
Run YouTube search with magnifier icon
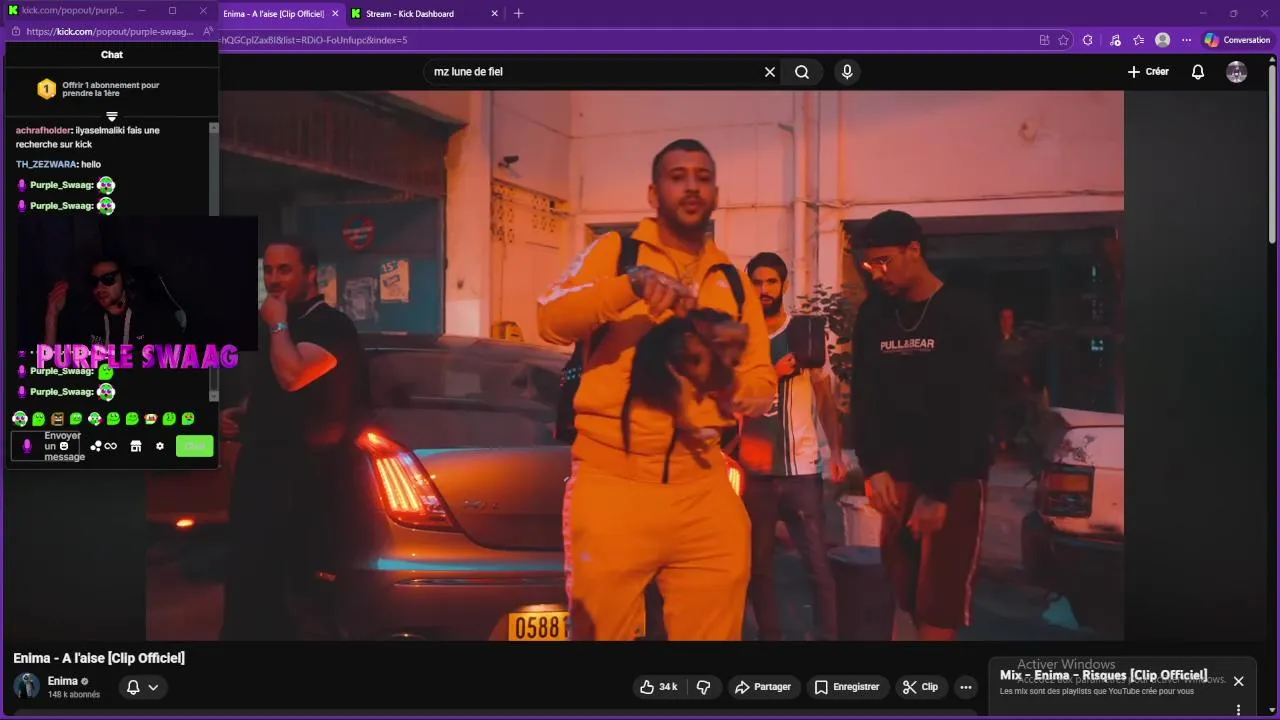point(802,72)
